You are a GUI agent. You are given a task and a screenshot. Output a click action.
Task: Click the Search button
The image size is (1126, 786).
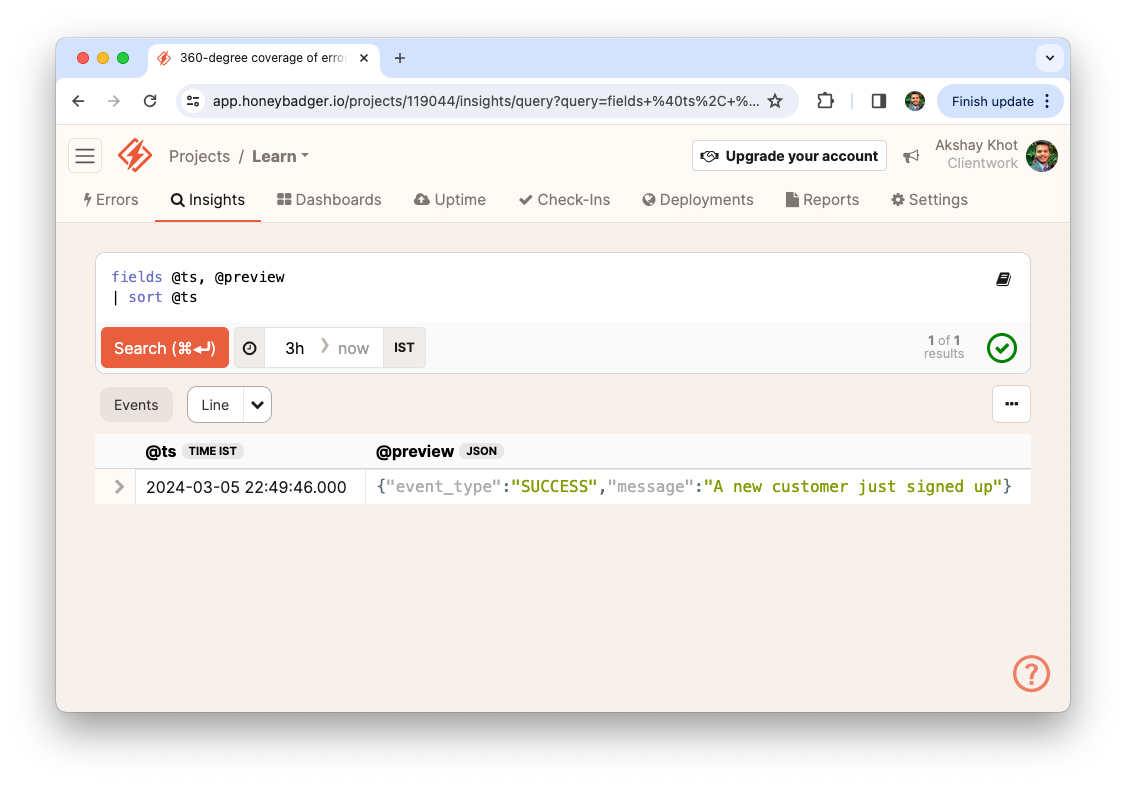(164, 347)
